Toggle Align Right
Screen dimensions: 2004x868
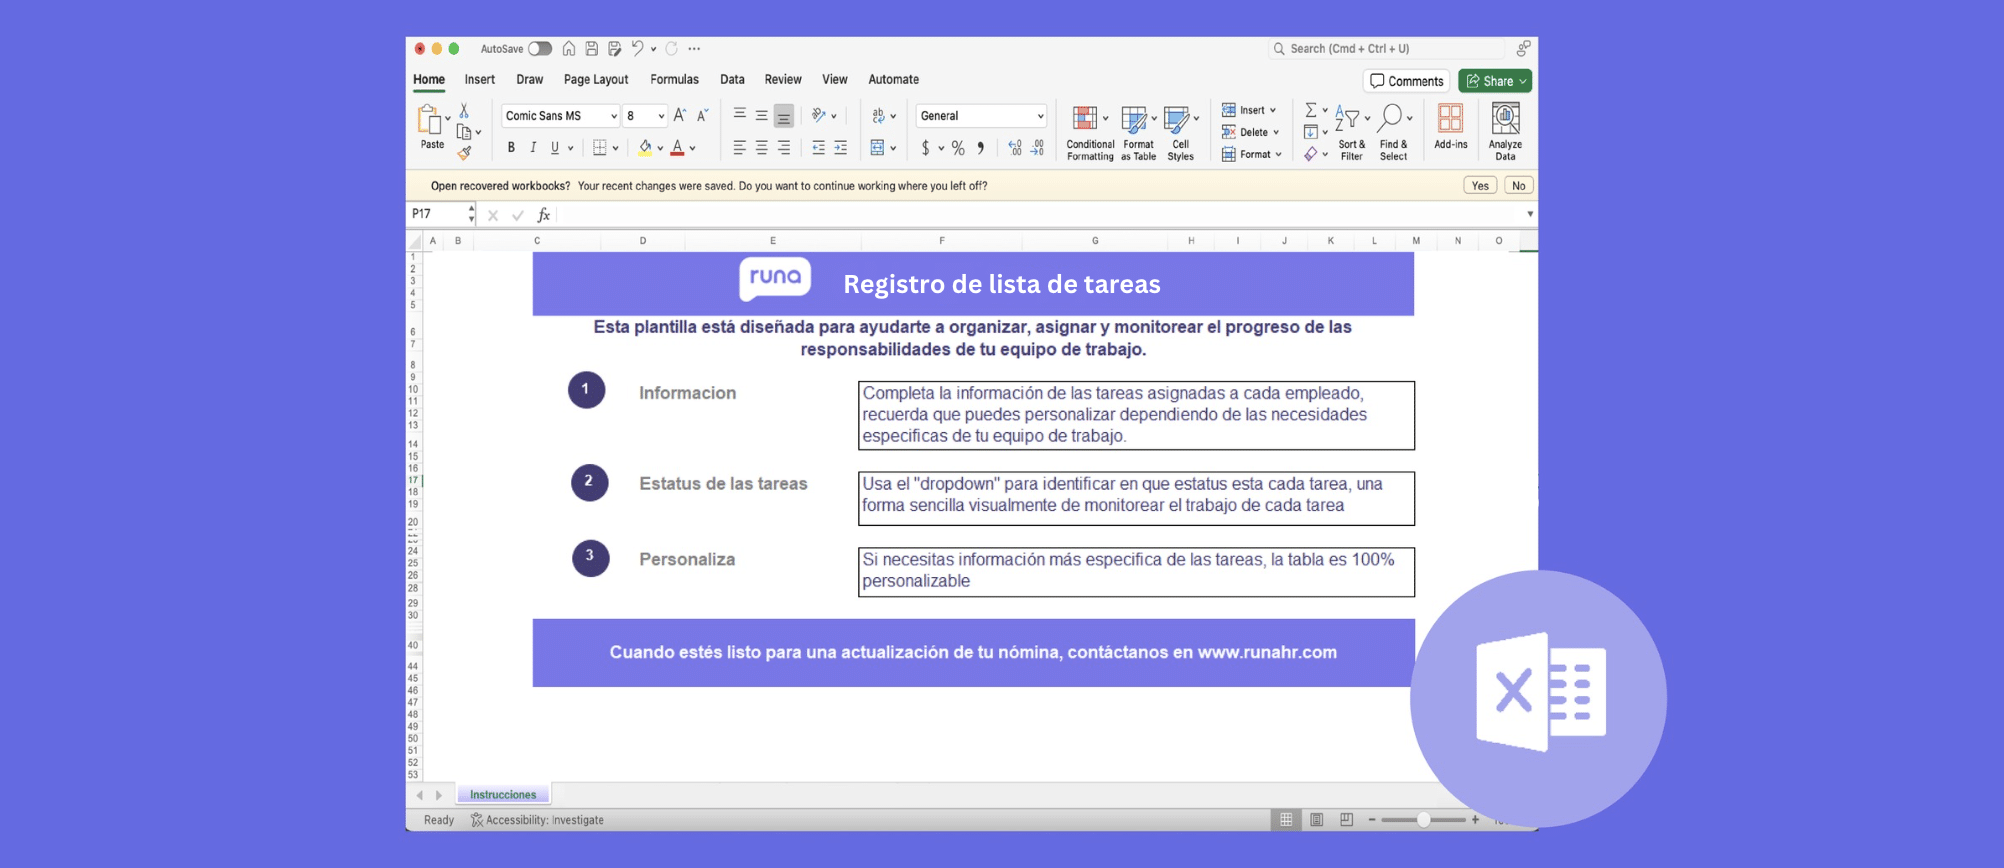pyautogui.click(x=784, y=148)
